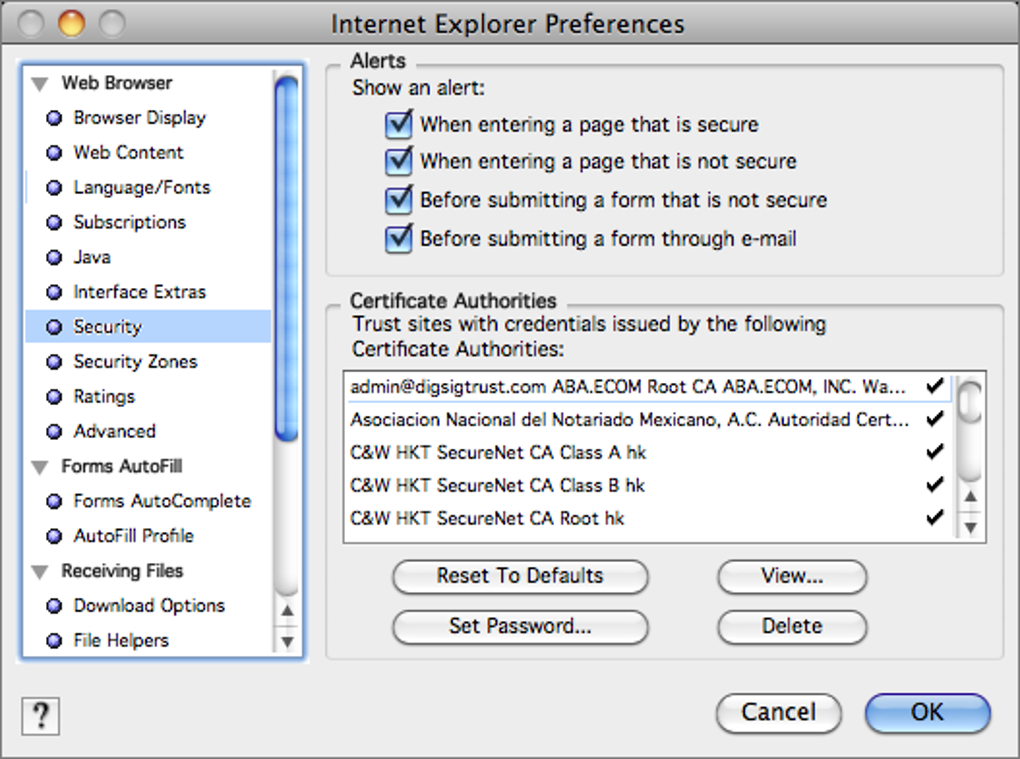Open help with the question mark icon
The image size is (1020, 759).
click(x=40, y=716)
